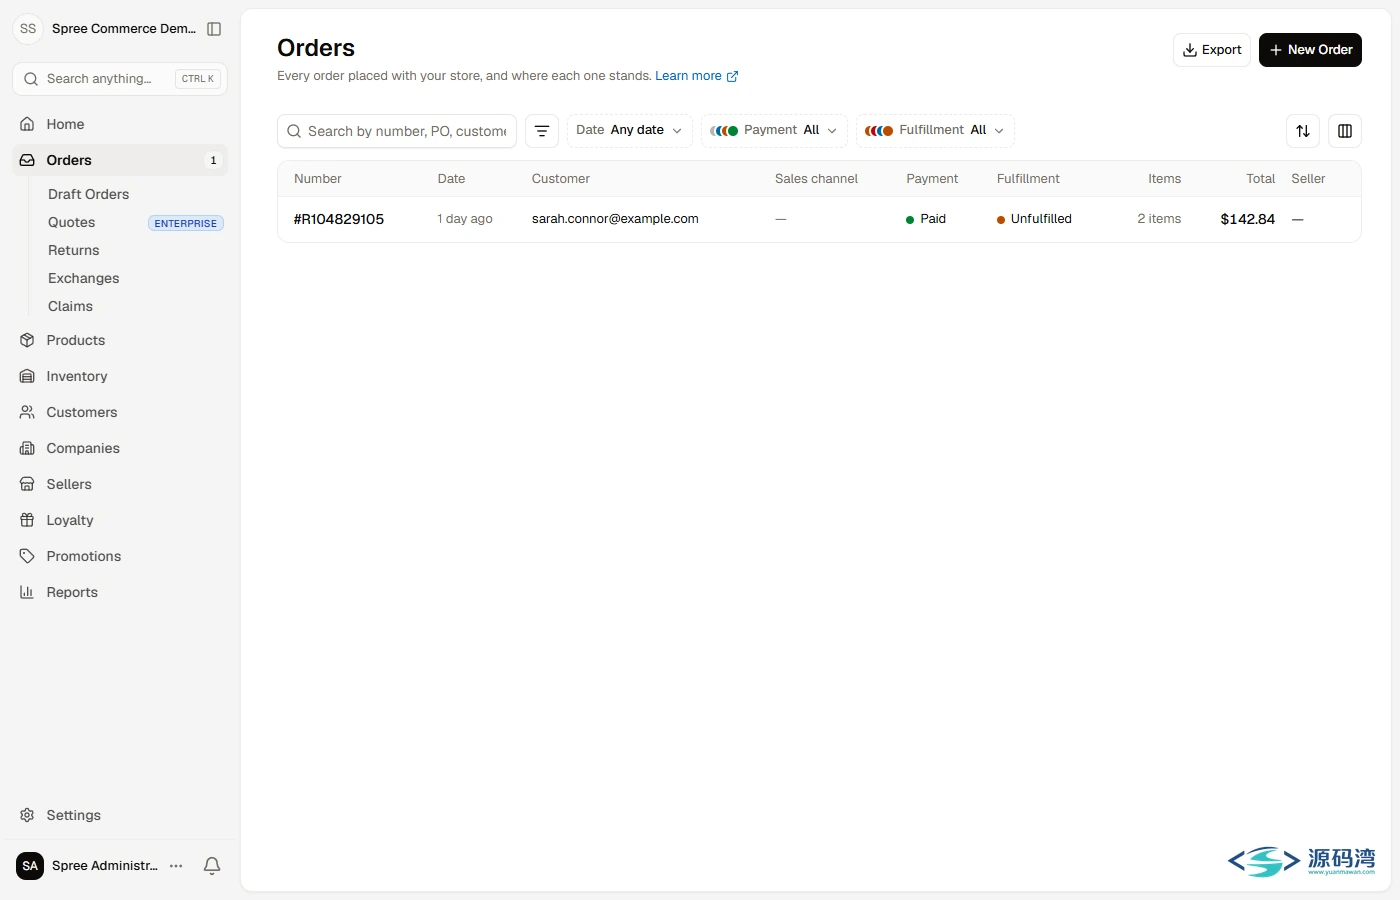Click the Customers people icon
The width and height of the screenshot is (1400, 900).
(x=27, y=412)
